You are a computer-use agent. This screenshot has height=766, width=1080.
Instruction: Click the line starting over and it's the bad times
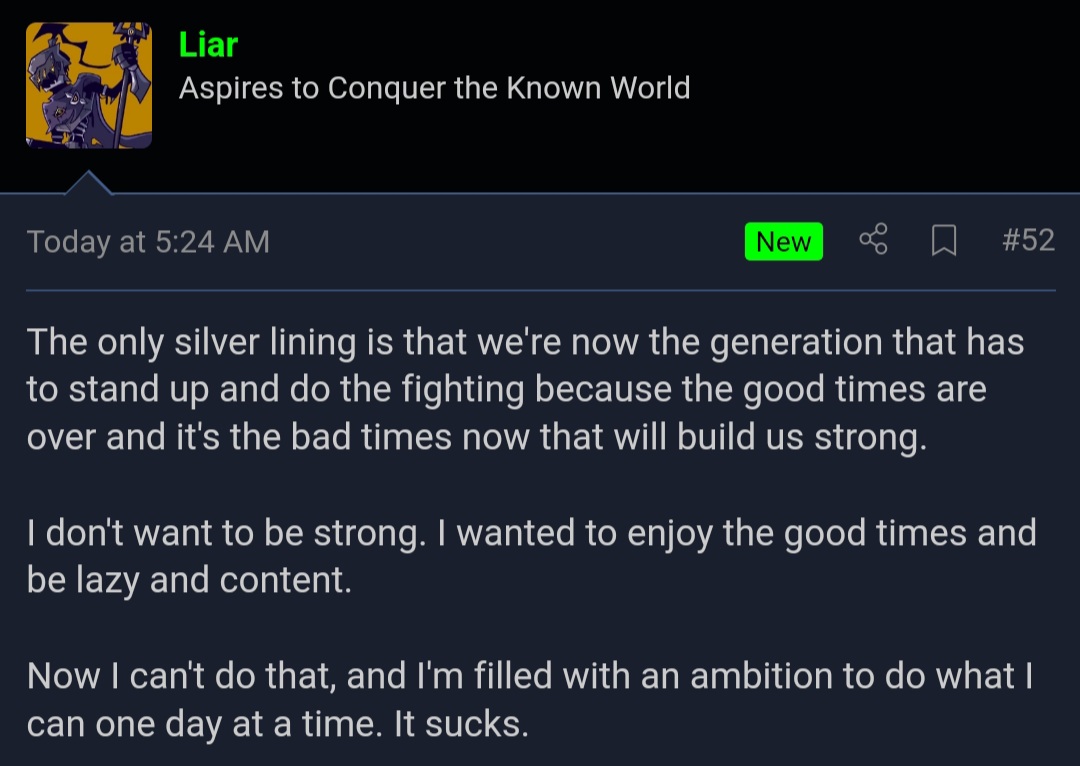coord(477,437)
